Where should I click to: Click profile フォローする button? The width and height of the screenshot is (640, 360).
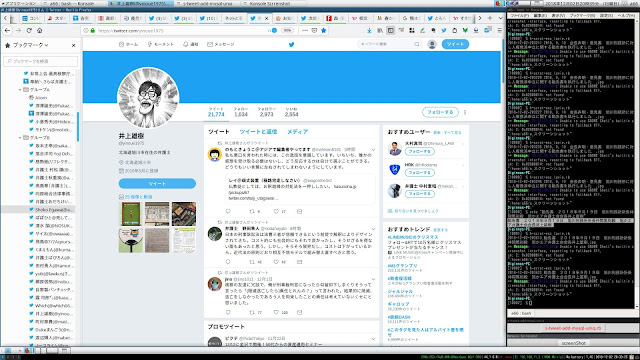440,112
